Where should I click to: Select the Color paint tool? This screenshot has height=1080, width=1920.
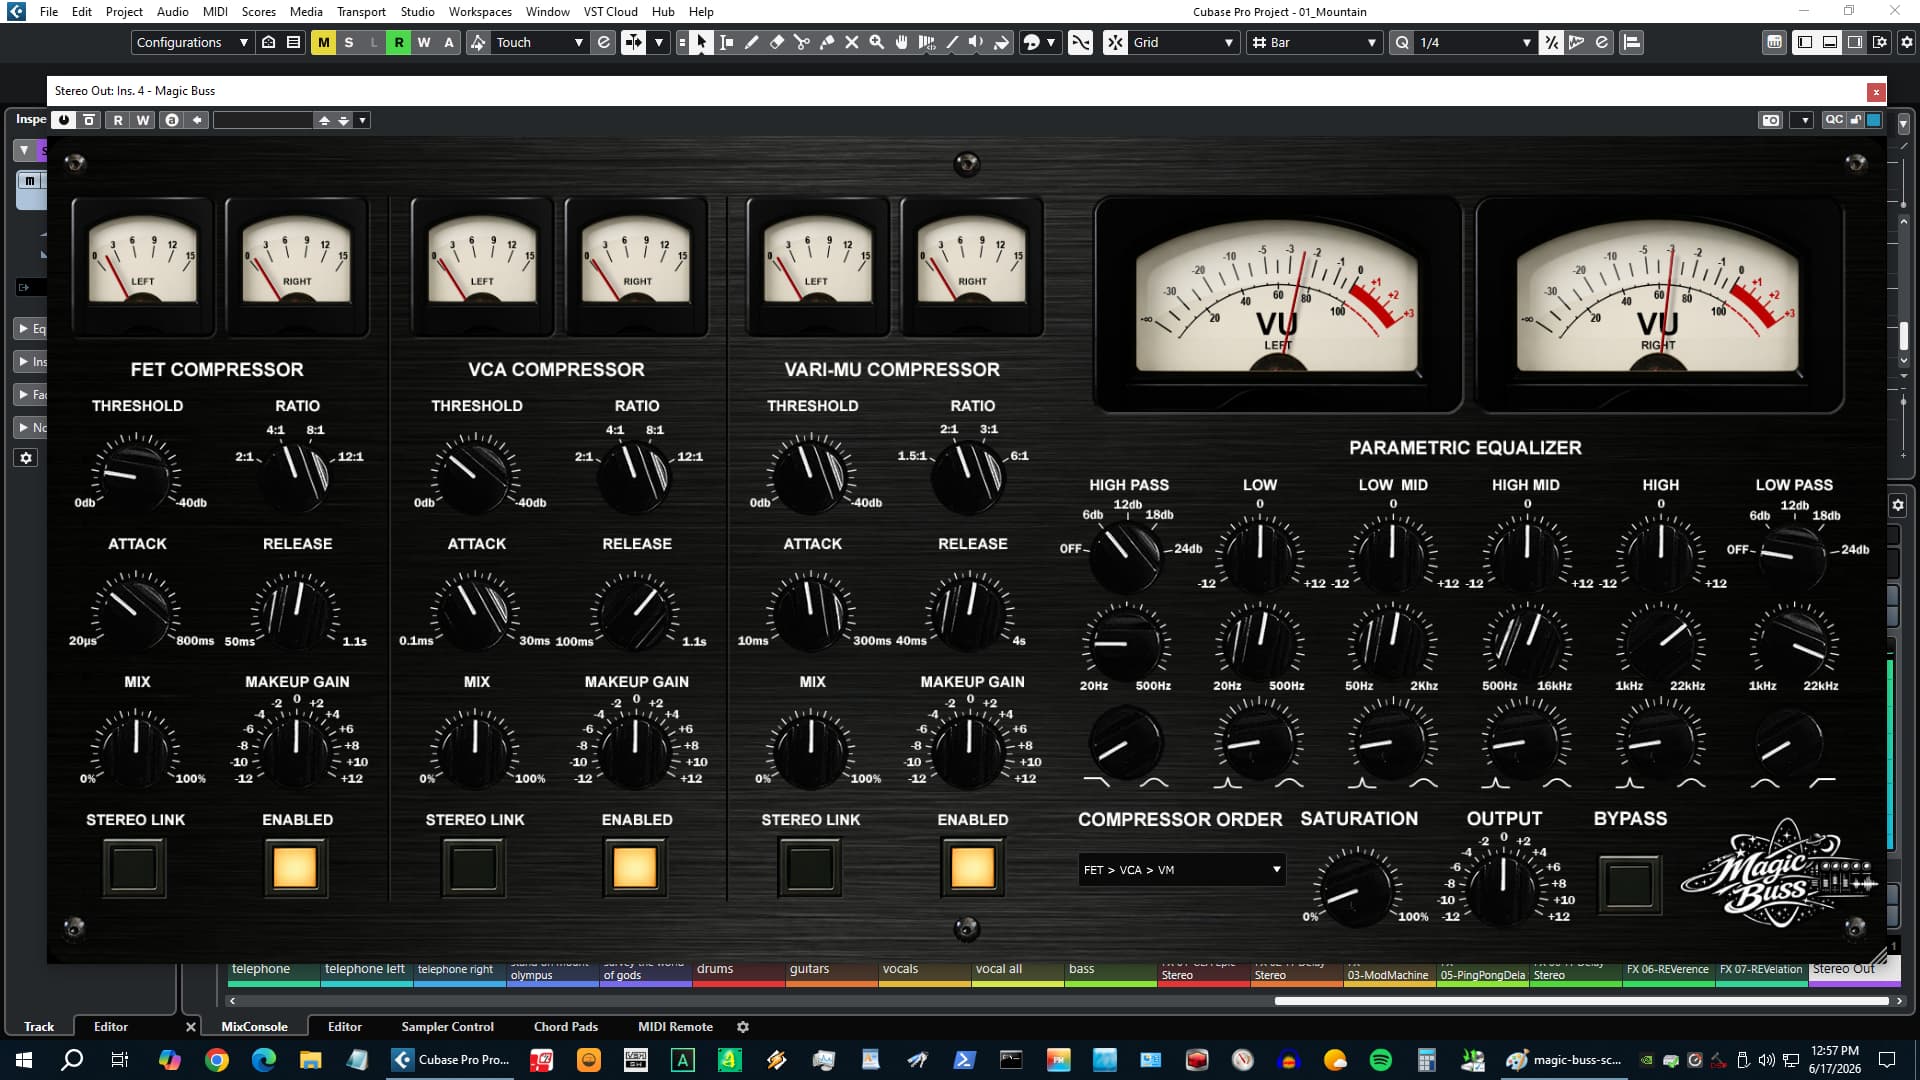1001,42
